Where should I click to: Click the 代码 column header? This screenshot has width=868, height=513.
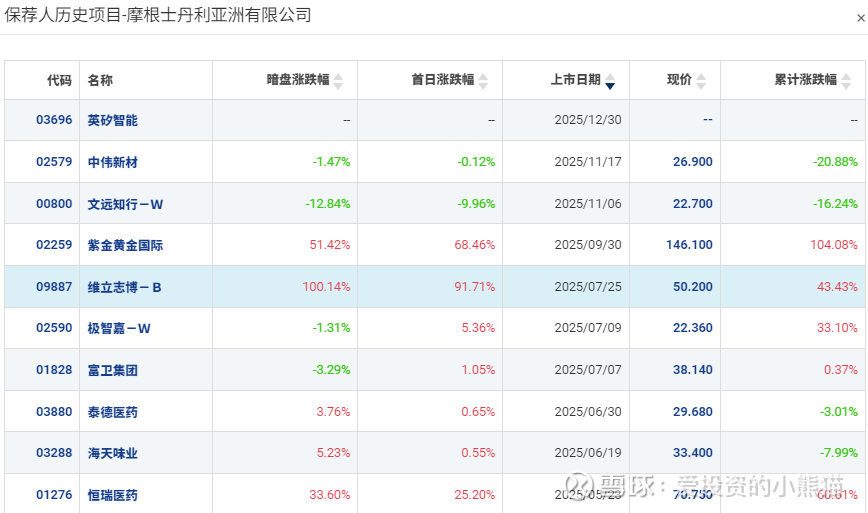pyautogui.click(x=59, y=80)
